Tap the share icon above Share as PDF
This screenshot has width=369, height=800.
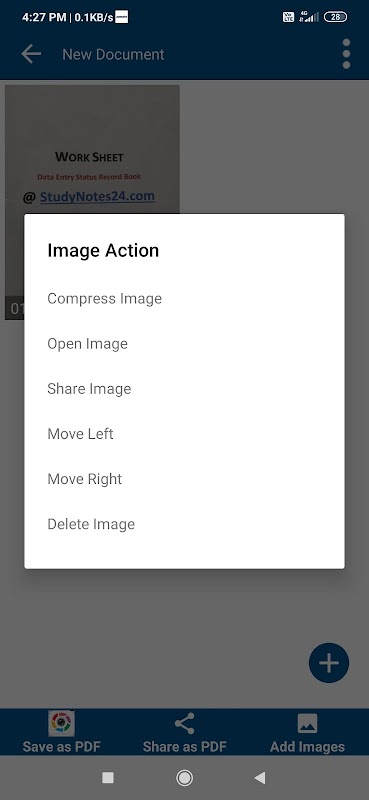coord(184,723)
